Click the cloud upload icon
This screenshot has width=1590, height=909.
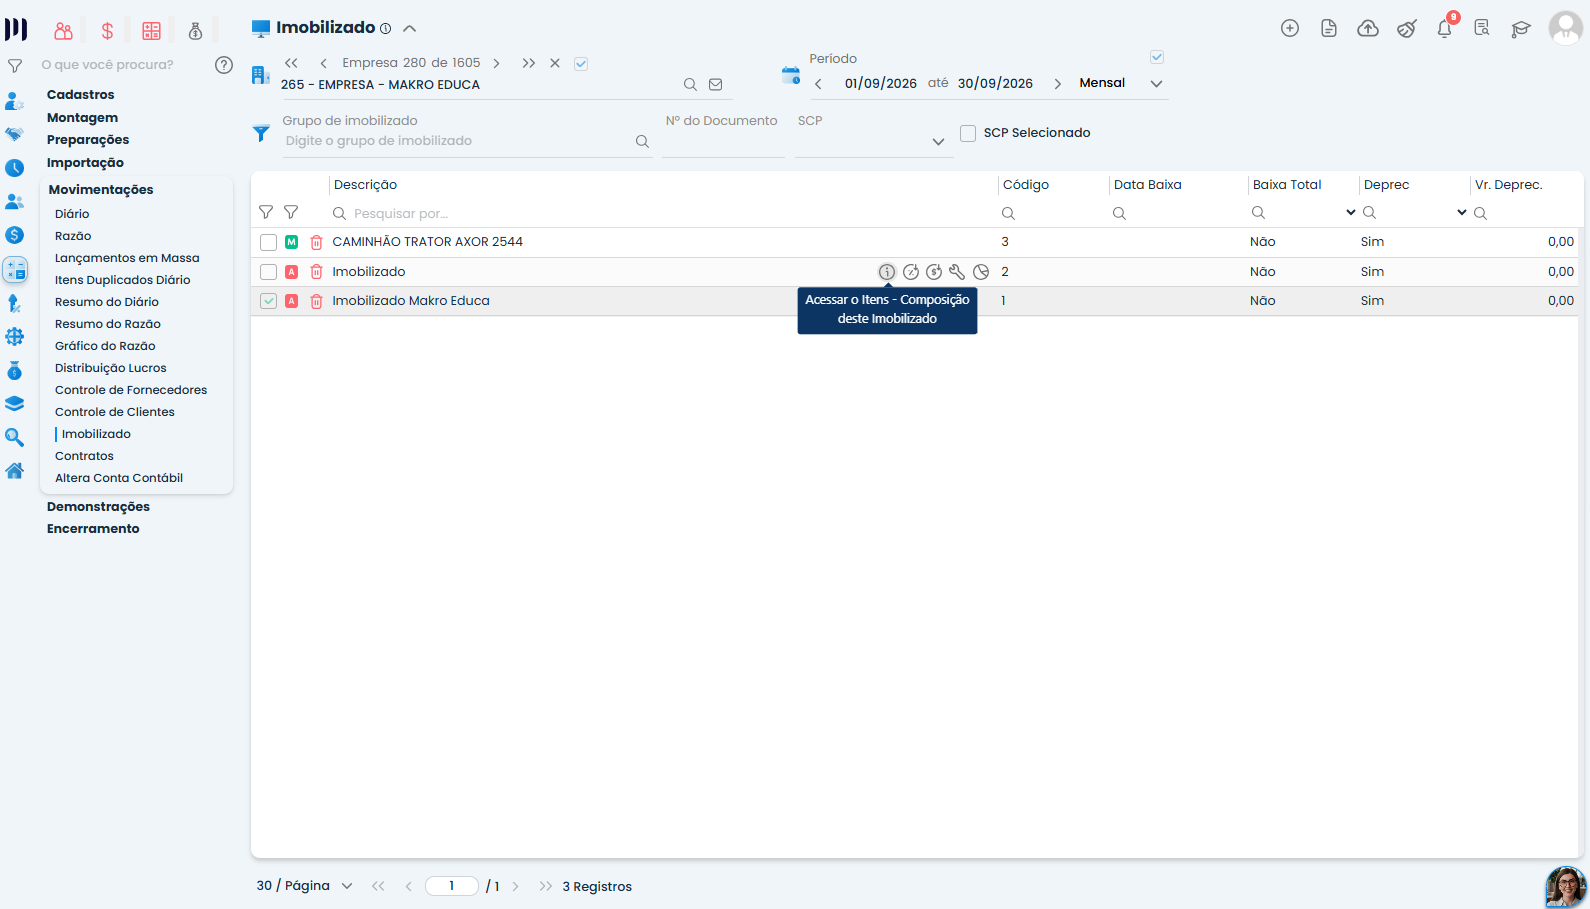coord(1367,28)
